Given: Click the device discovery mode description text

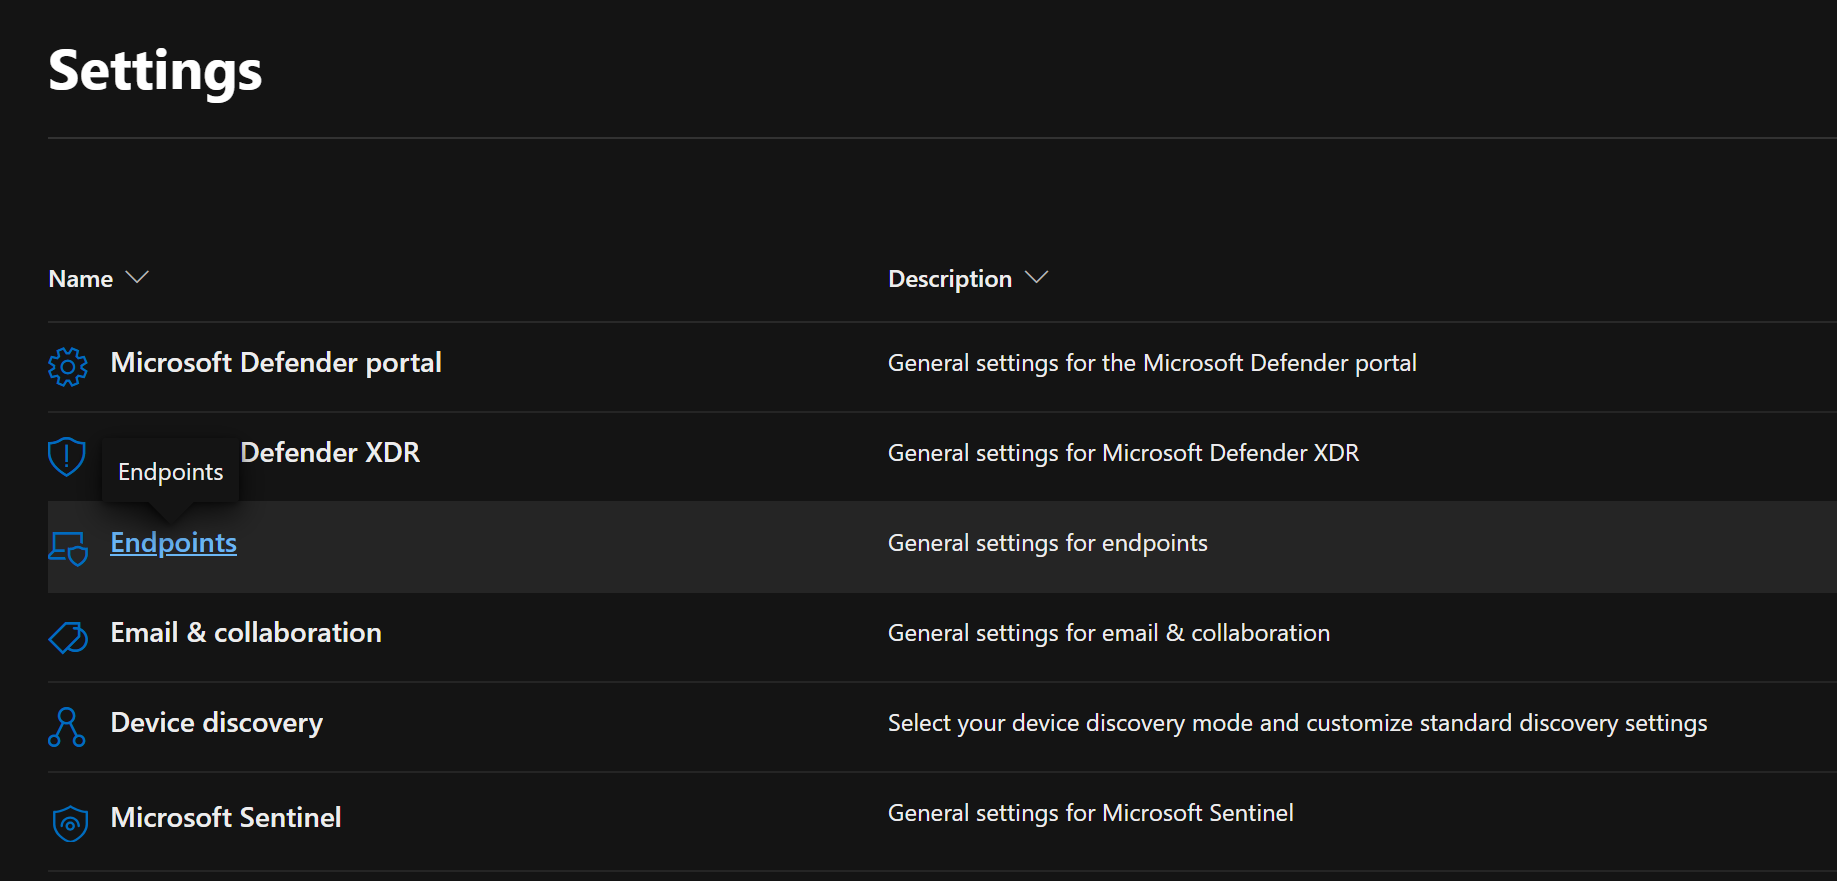Looking at the screenshot, I should pos(1297,723).
